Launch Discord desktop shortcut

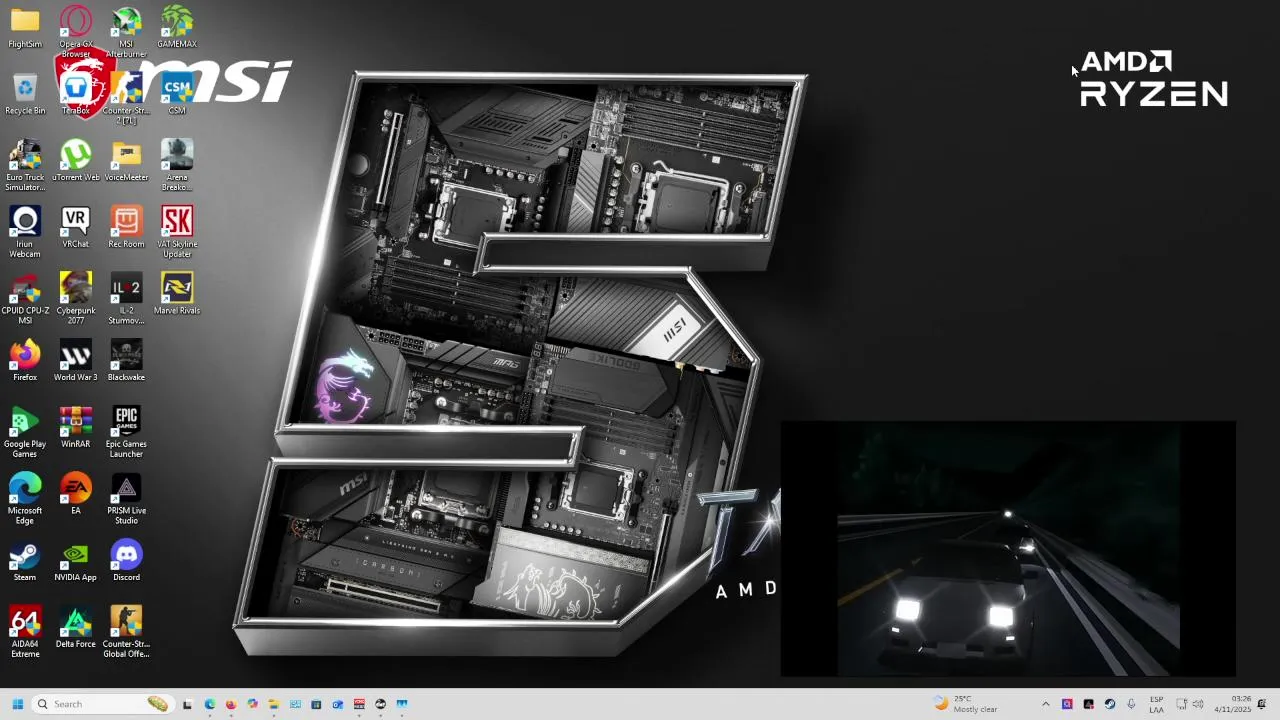(126, 562)
